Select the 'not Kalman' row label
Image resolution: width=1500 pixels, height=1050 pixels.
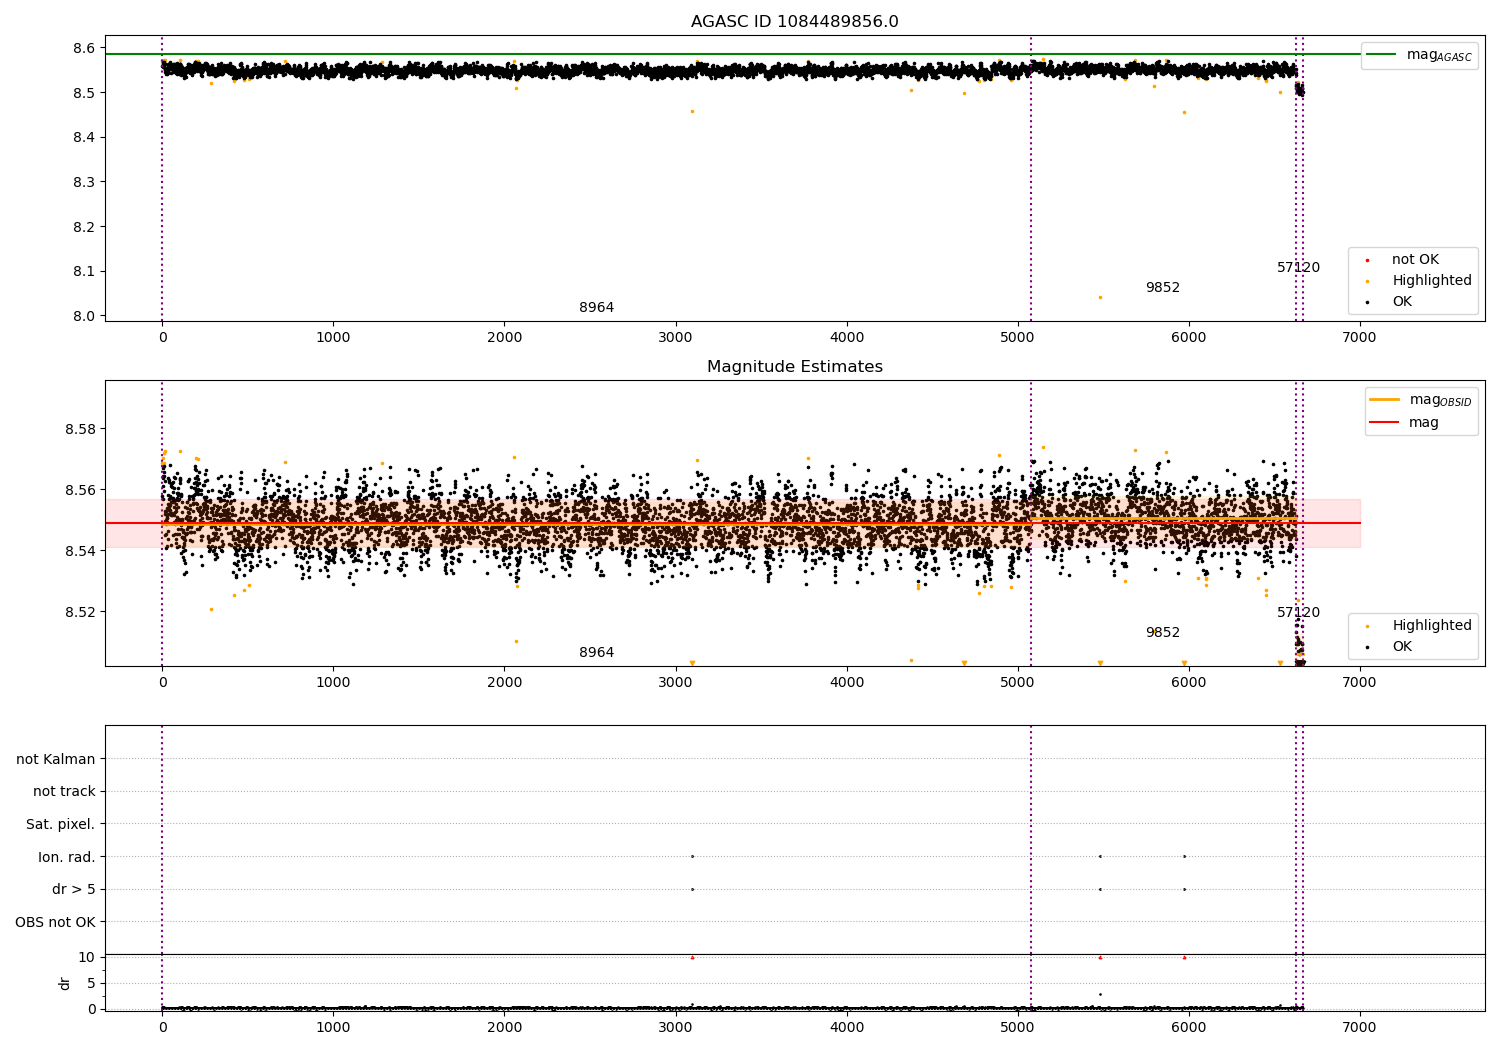[x=56, y=759]
